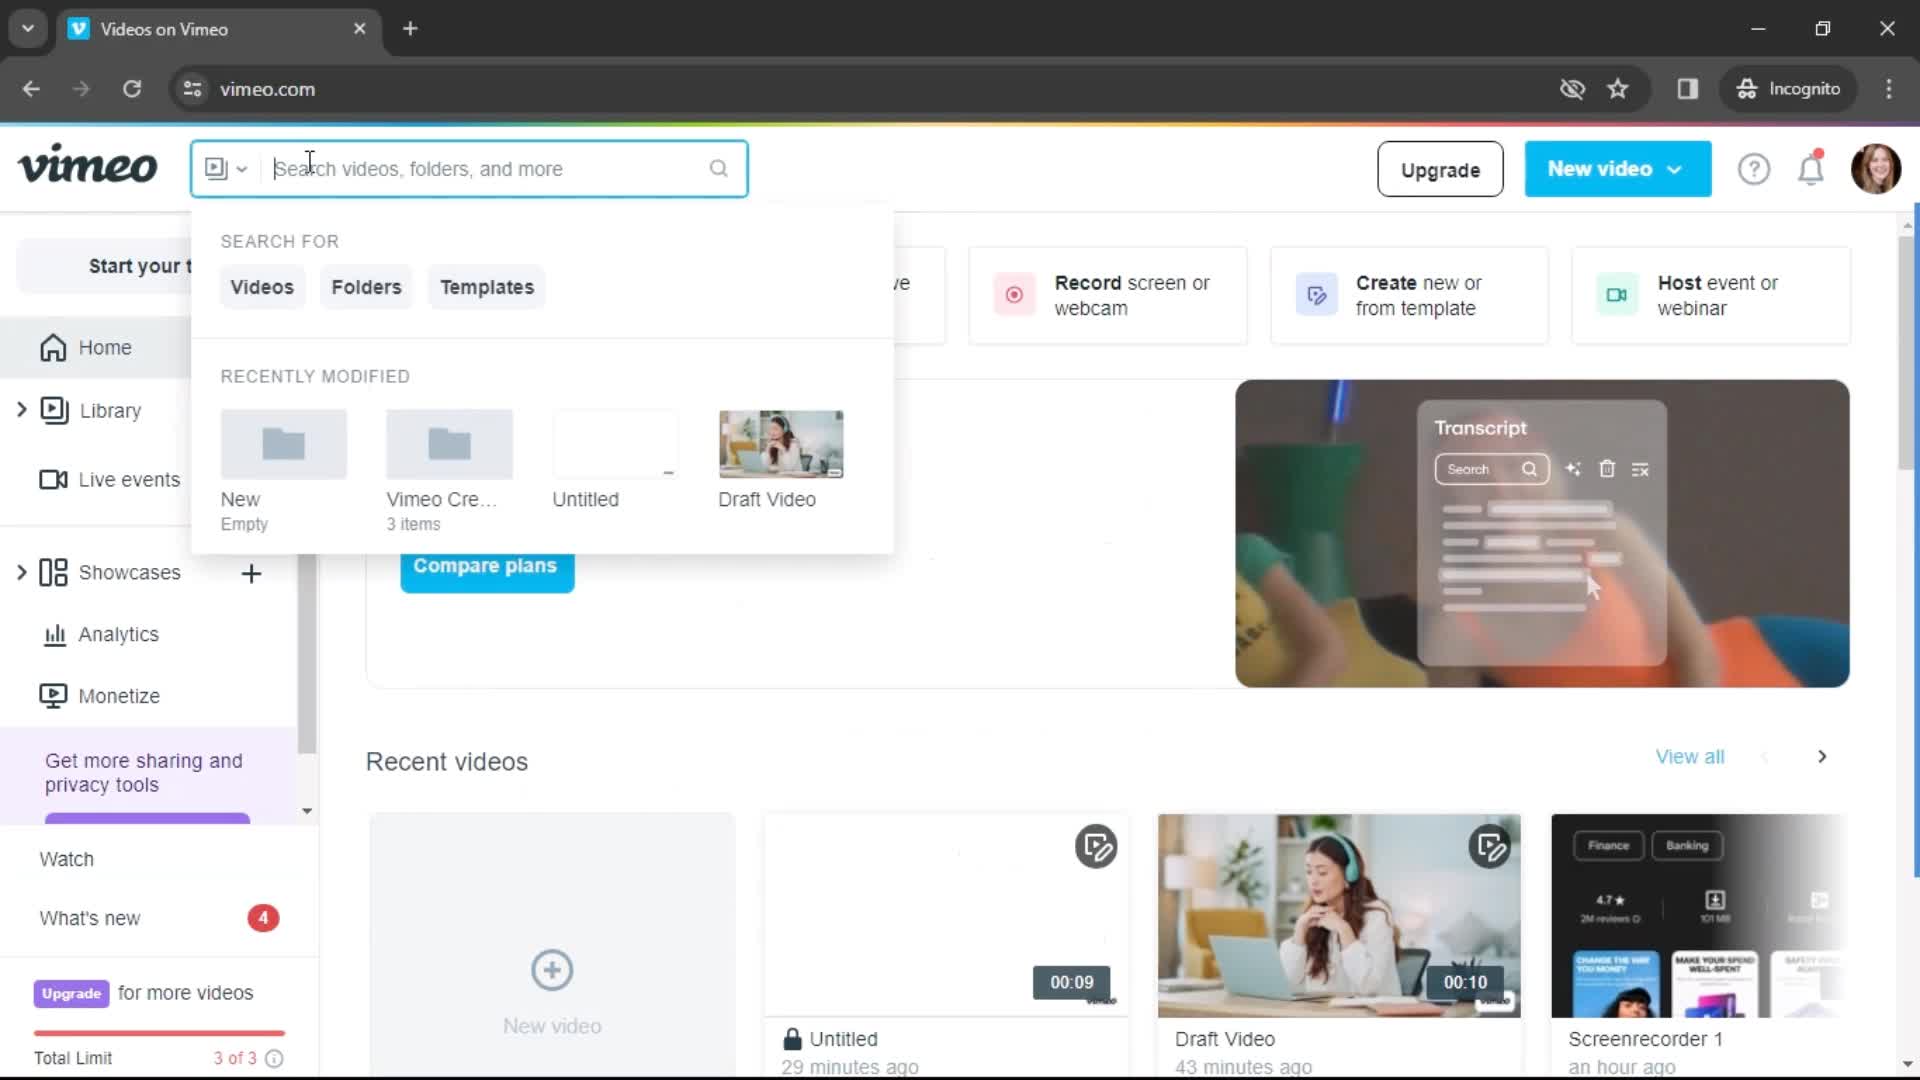
Task: Click the create-from-template icon
Action: point(1316,295)
